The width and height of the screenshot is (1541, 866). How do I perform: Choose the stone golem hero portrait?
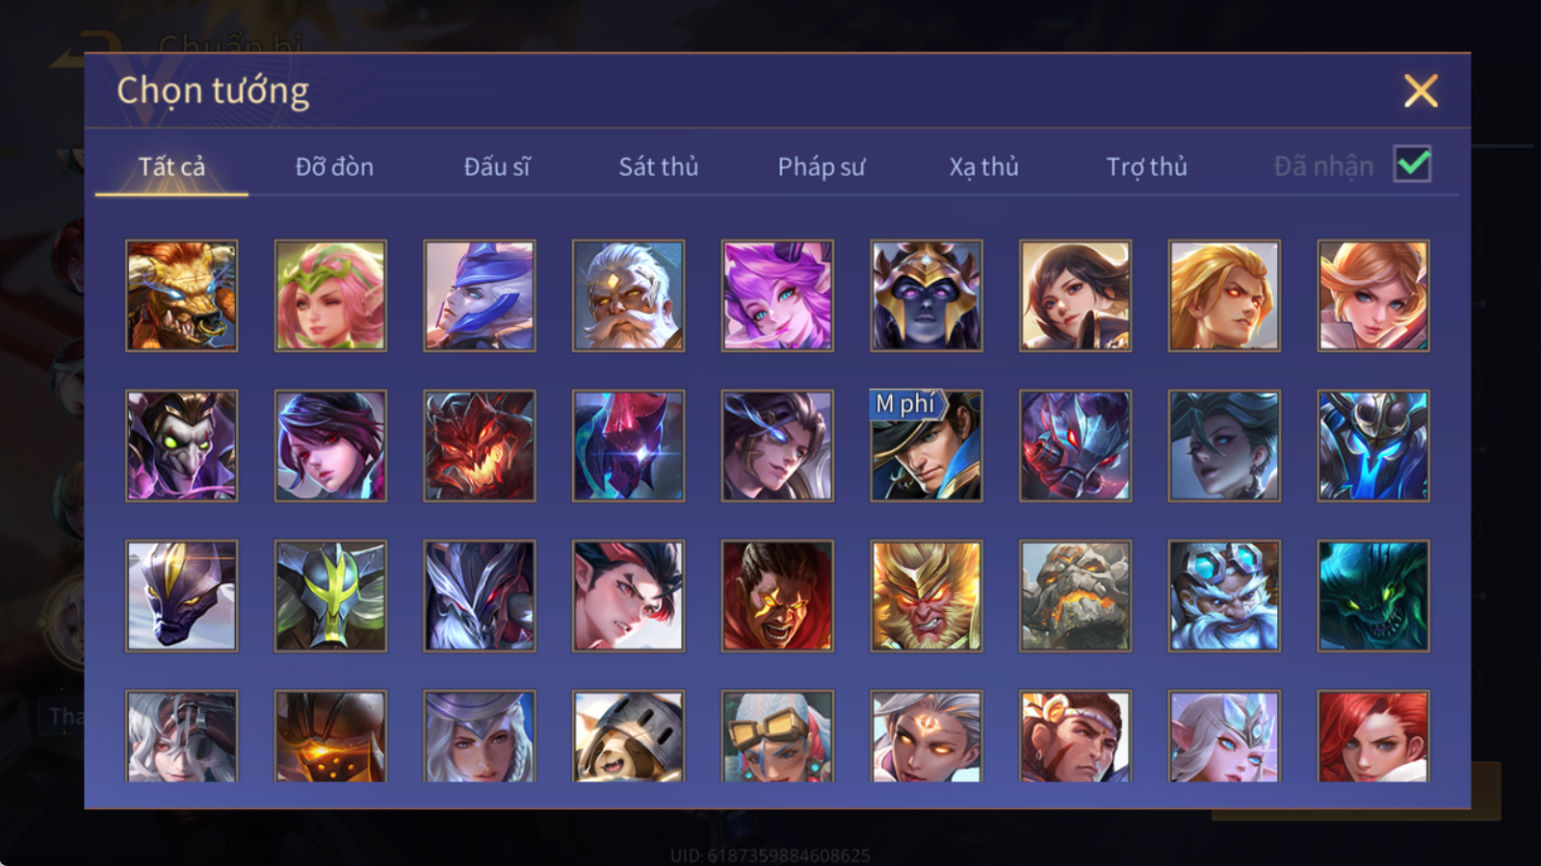click(1075, 596)
